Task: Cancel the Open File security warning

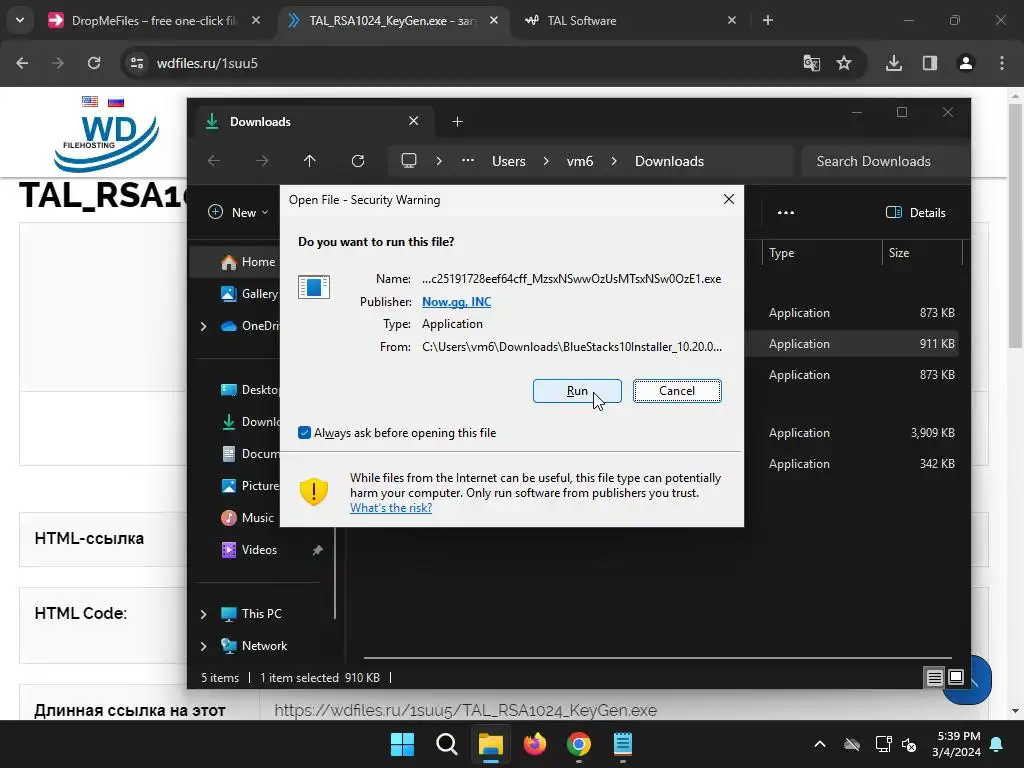Action: click(x=677, y=391)
